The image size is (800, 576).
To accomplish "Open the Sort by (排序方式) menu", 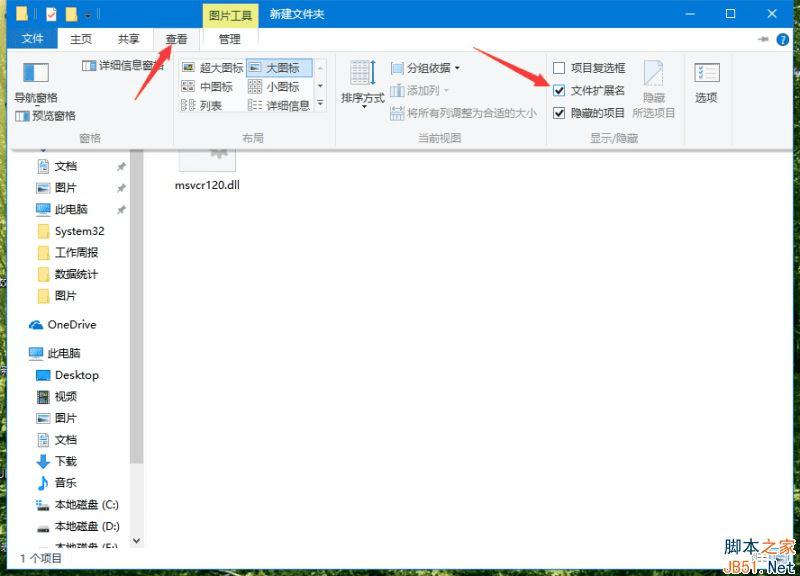I will tap(362, 84).
